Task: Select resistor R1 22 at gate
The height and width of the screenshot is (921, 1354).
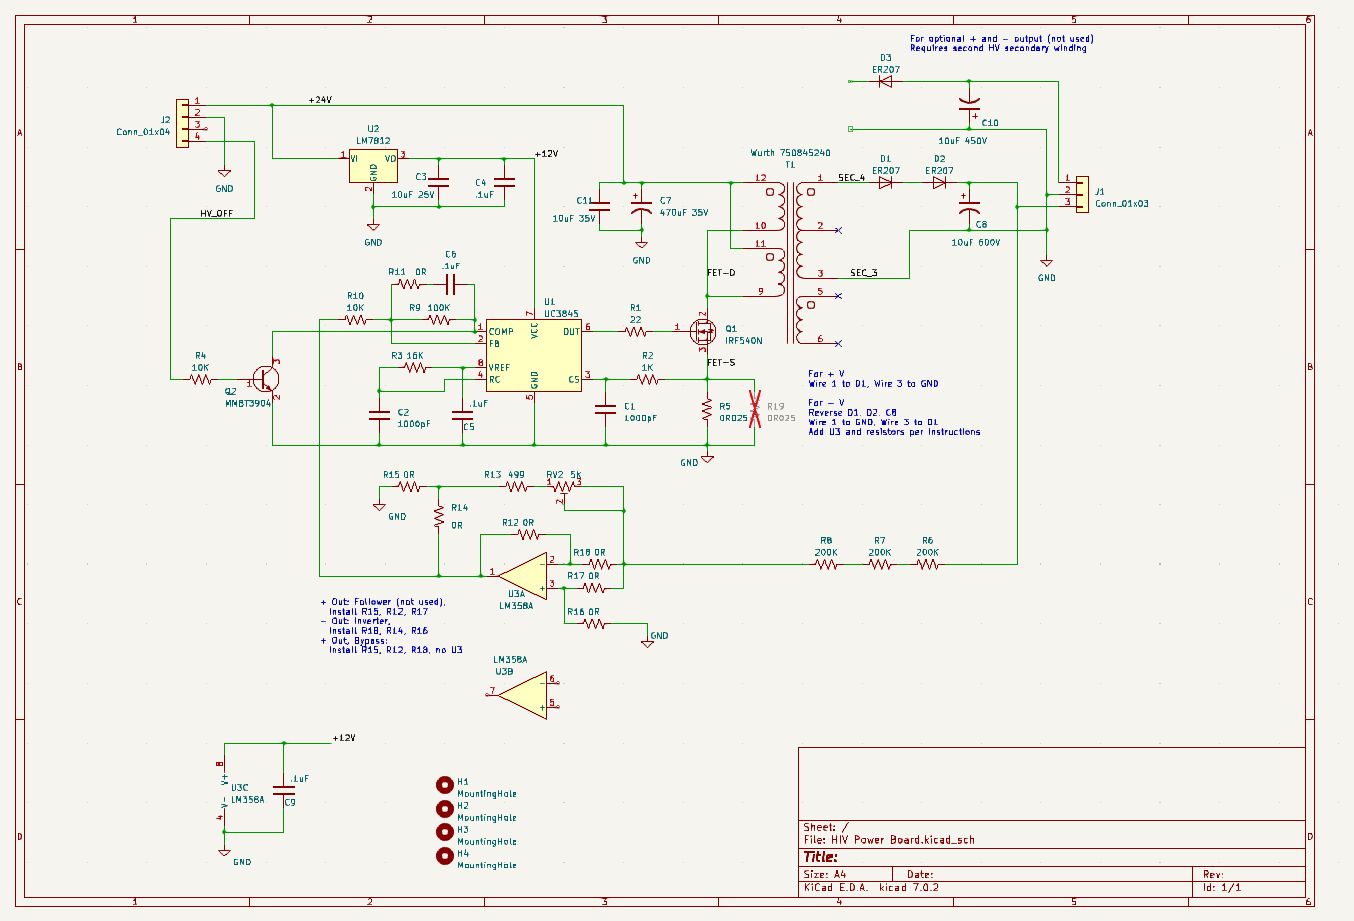Action: (x=636, y=330)
